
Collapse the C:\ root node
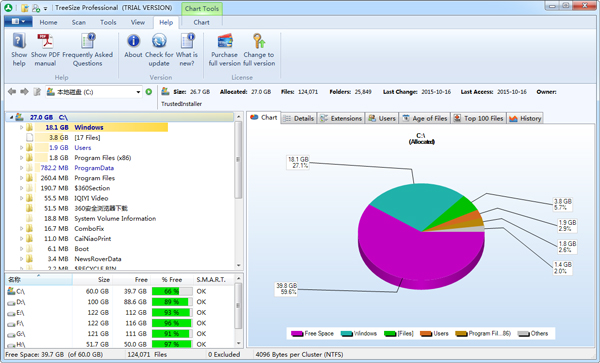click(11, 117)
